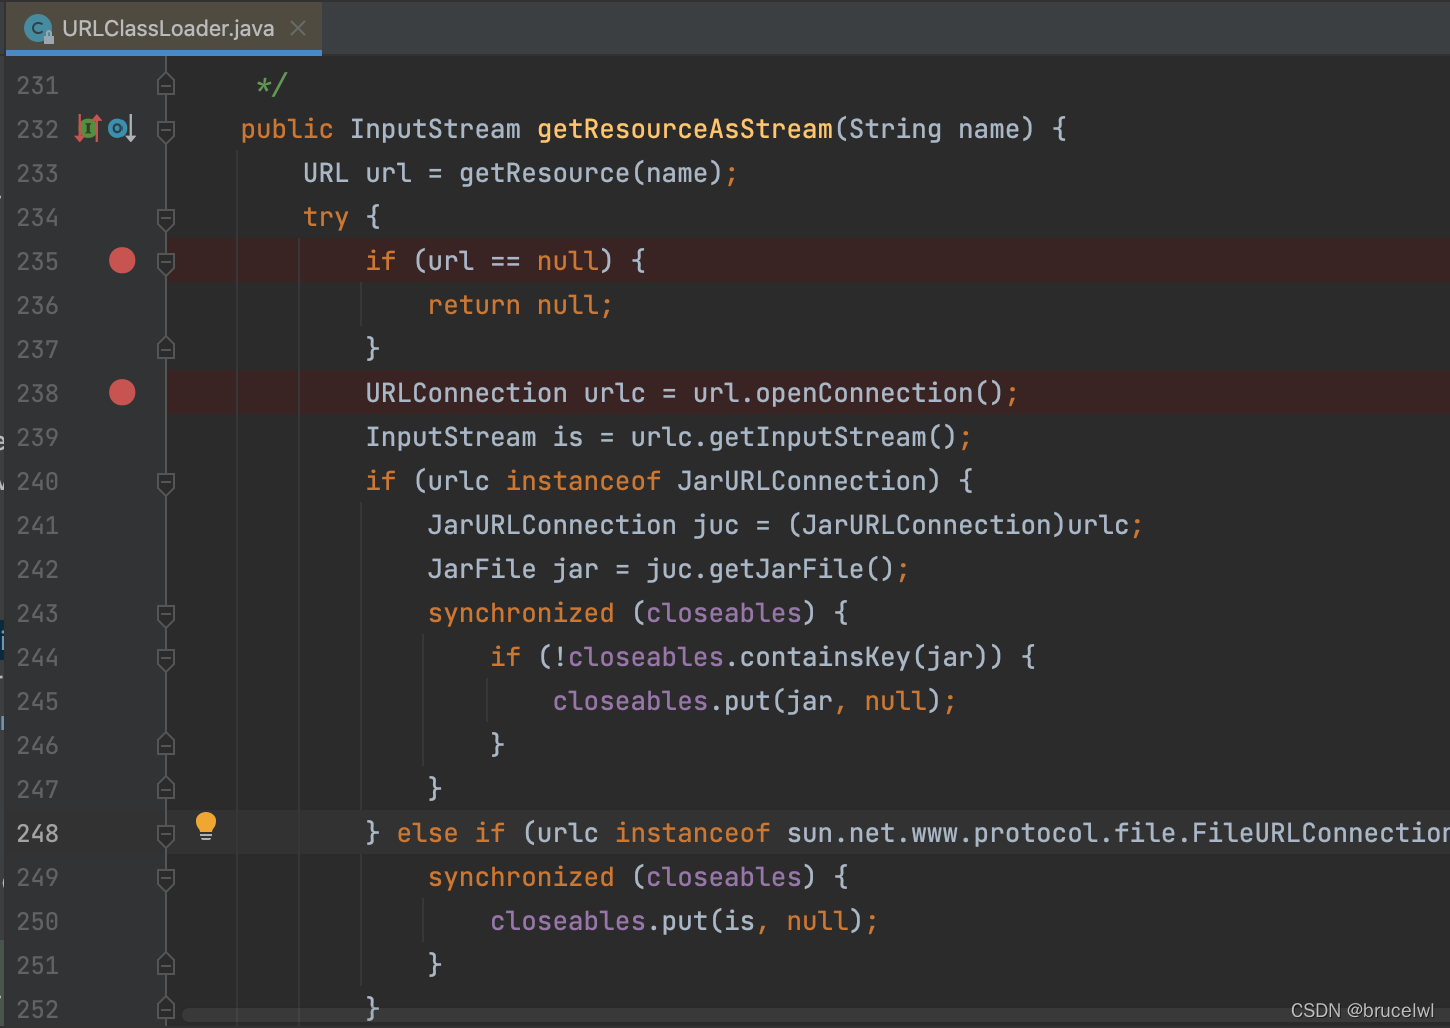Click the getInputStream call on line 239
The width and height of the screenshot is (1450, 1028).
tap(818, 437)
